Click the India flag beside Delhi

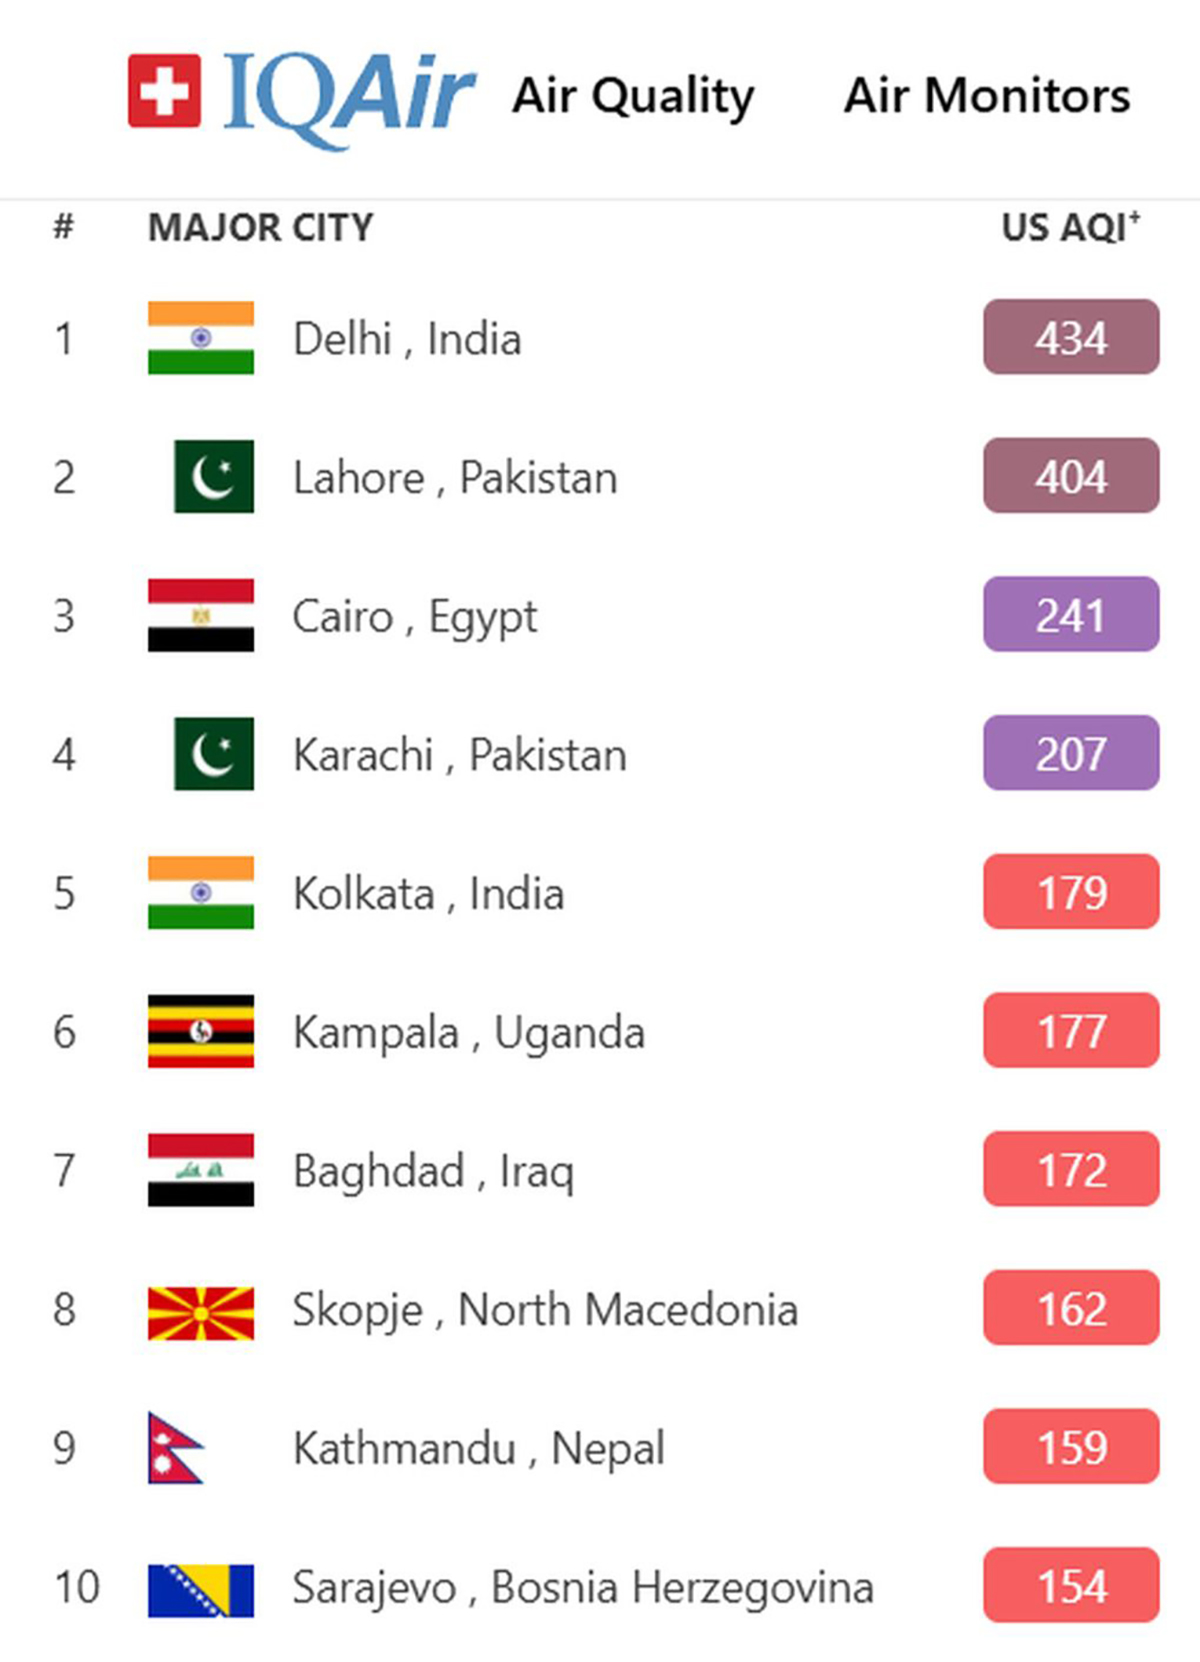[201, 338]
